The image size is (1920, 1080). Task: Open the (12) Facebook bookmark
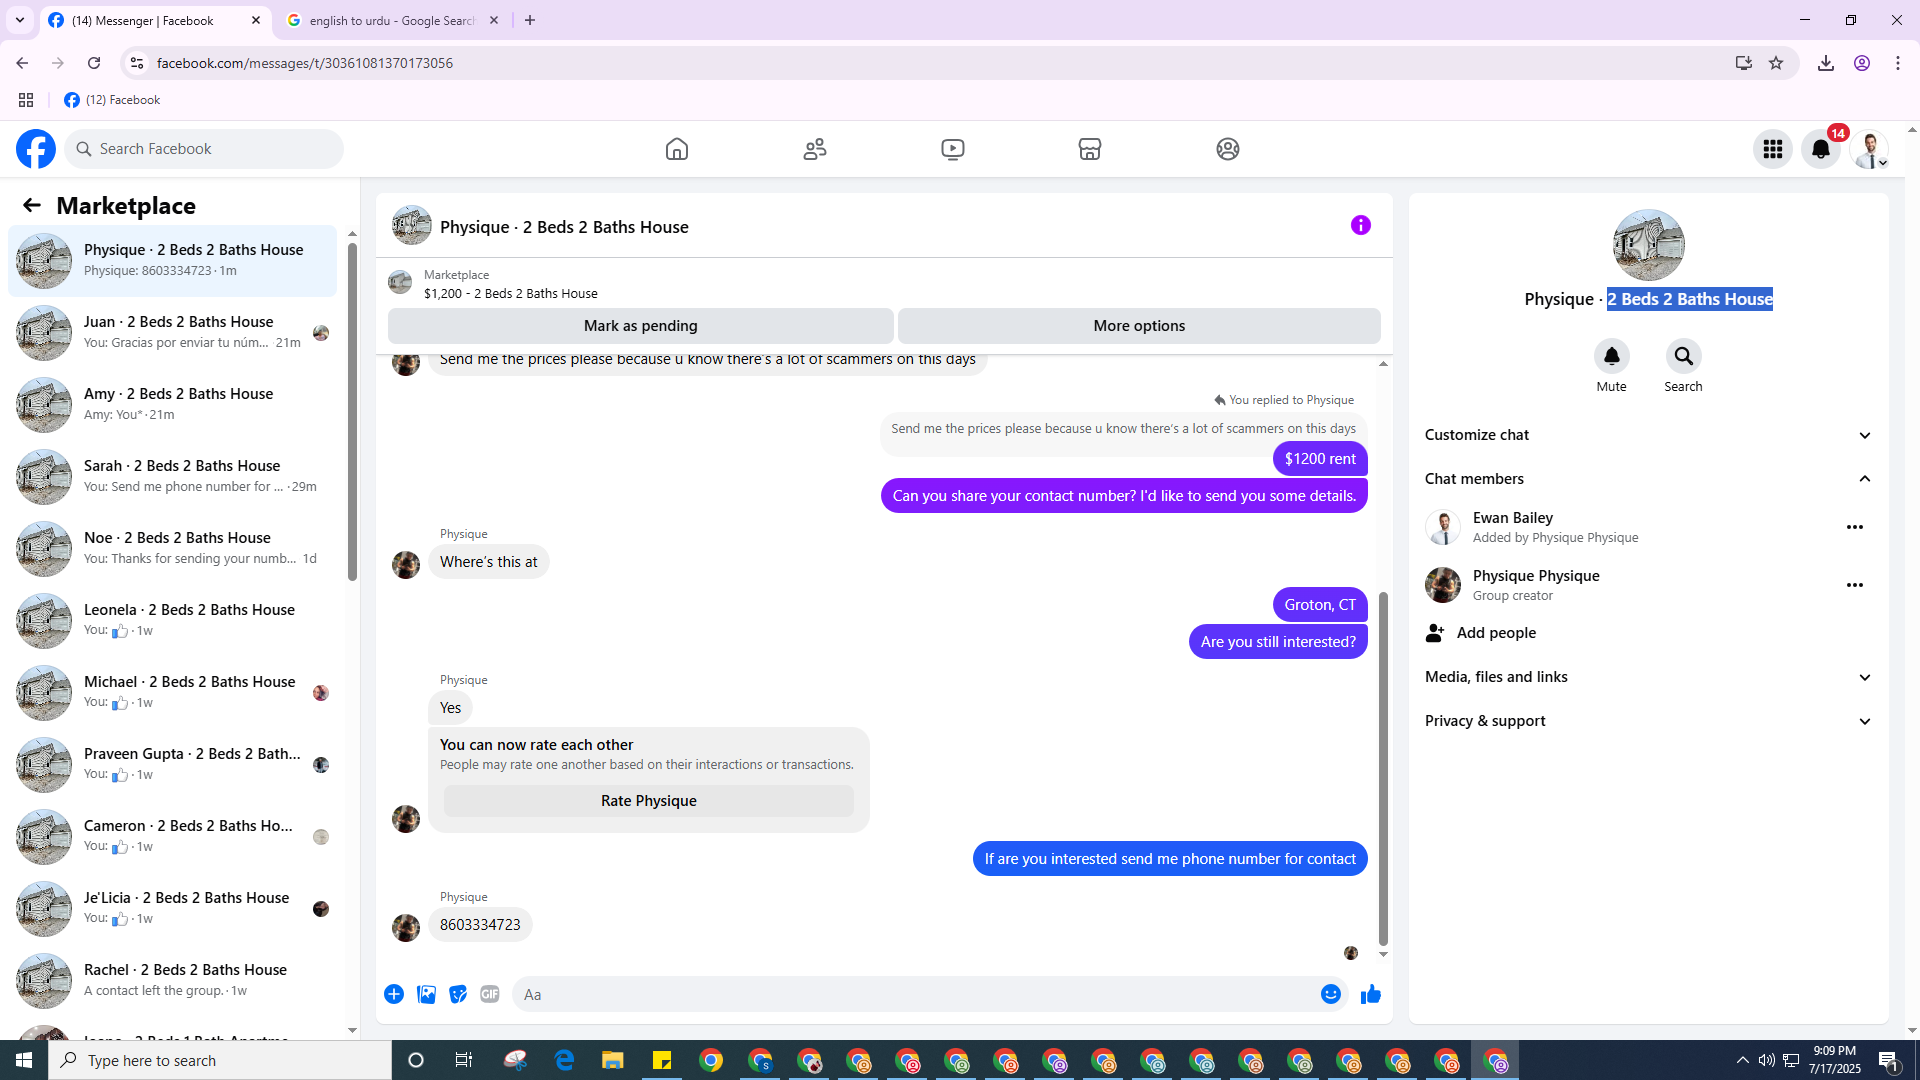(112, 100)
